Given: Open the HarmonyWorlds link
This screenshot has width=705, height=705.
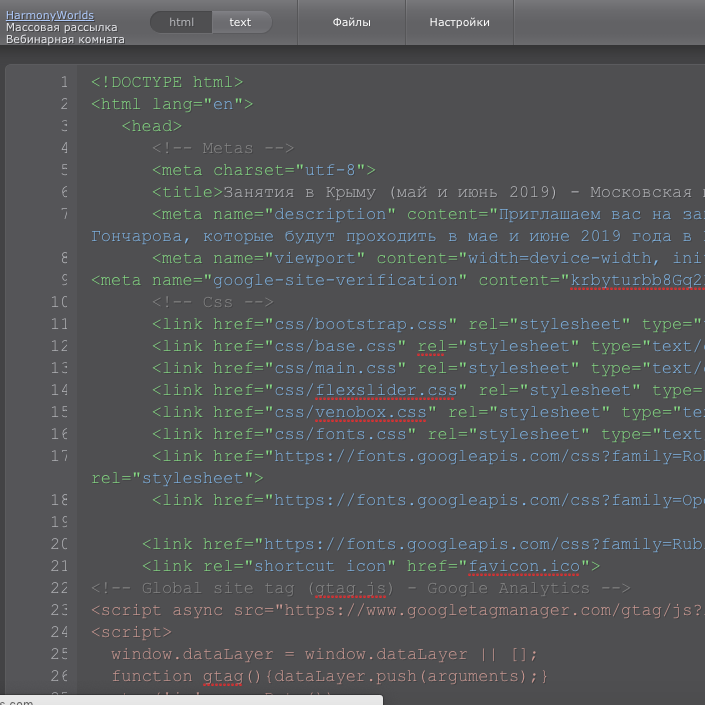Looking at the screenshot, I should click(49, 15).
